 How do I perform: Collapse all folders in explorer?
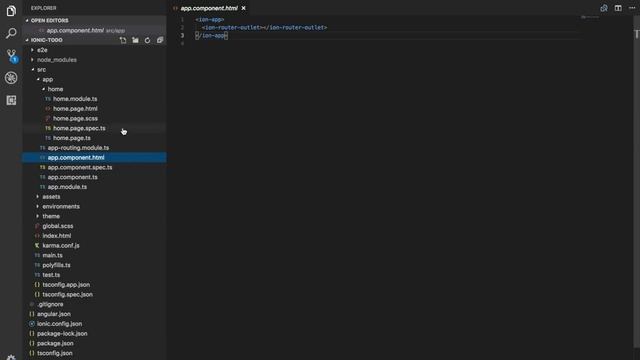coord(160,40)
